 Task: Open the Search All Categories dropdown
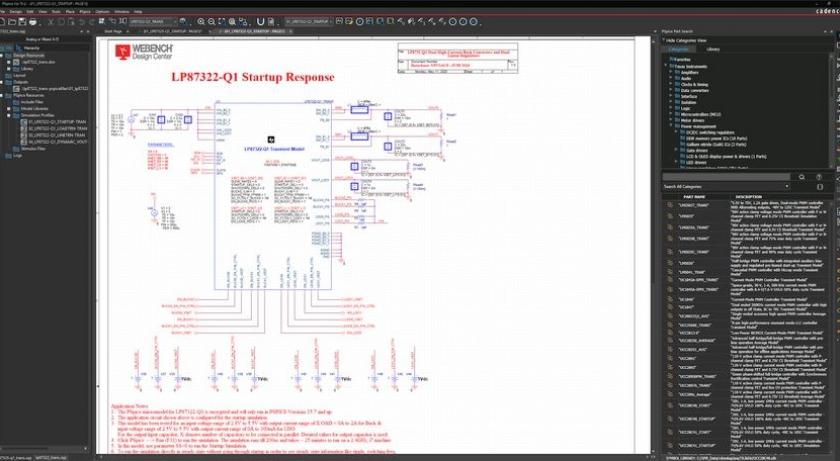[726, 186]
